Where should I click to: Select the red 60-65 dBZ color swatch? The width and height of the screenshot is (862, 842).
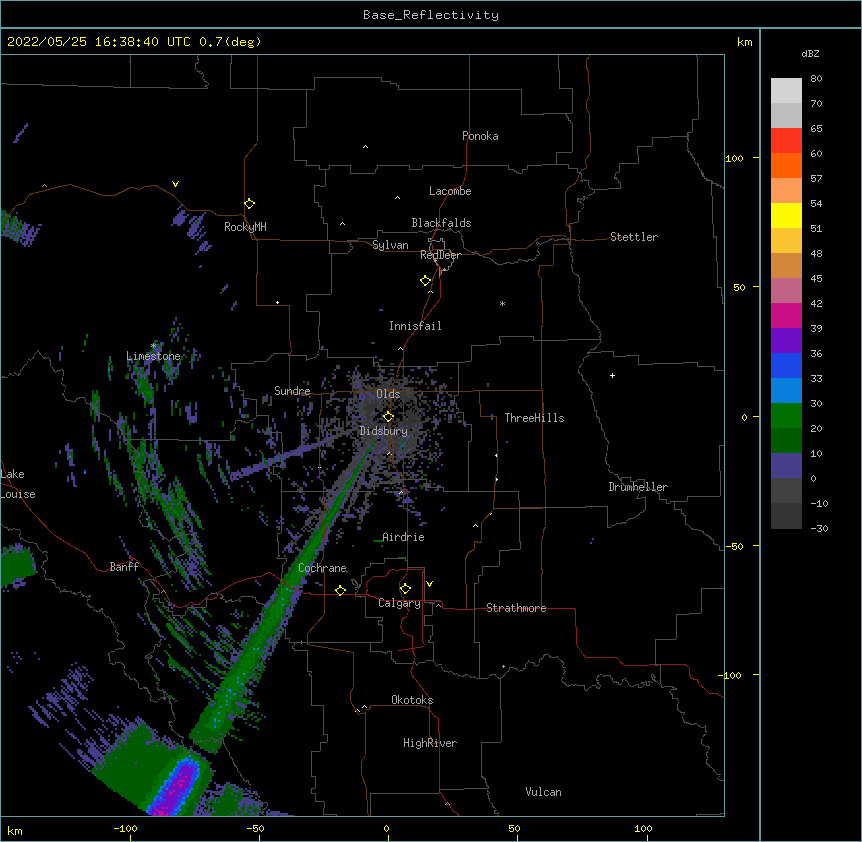[786, 140]
